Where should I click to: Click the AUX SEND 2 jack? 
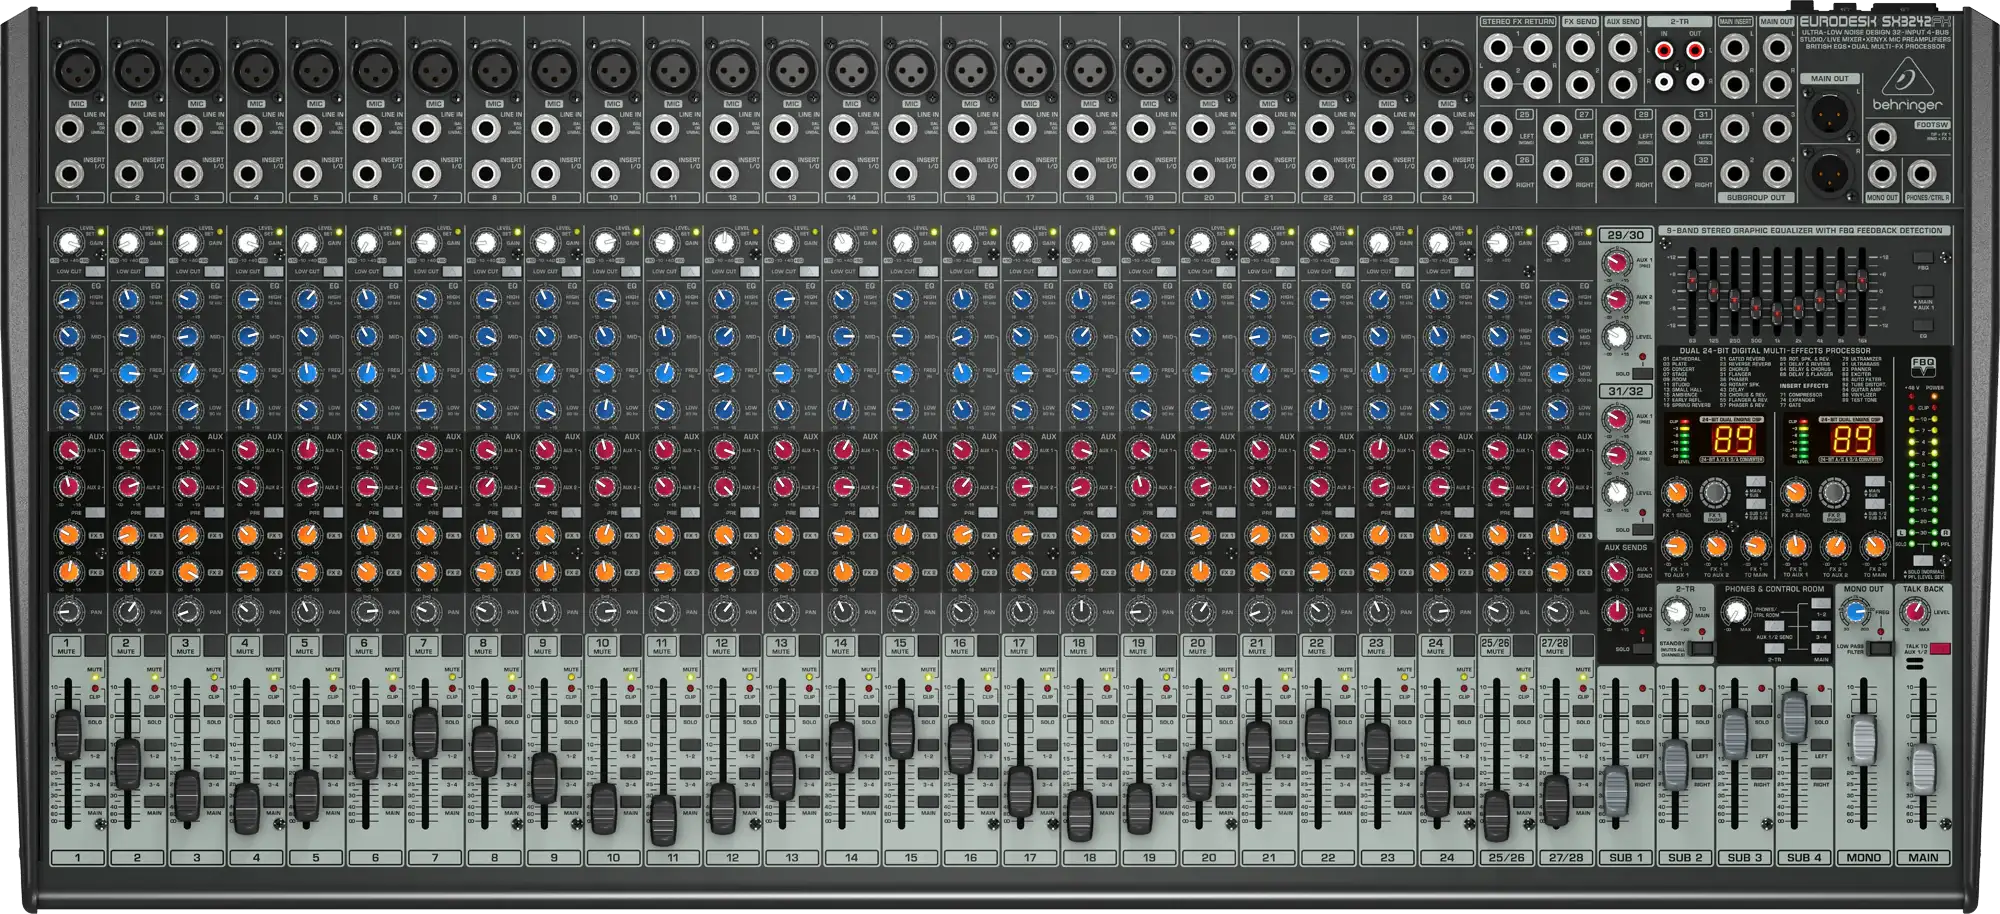point(1623,84)
